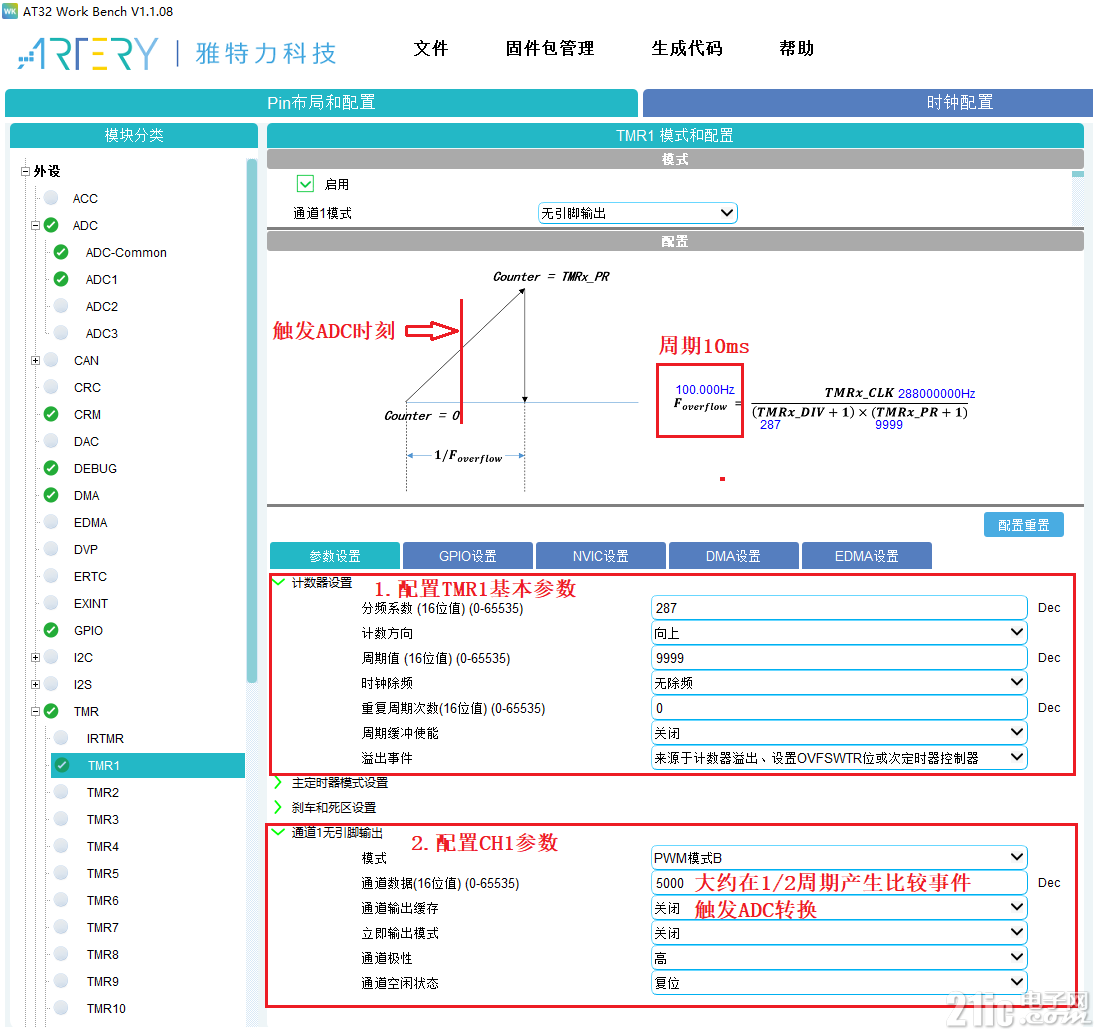
Task: Click the TMR1 green check circle
Action: (62, 765)
